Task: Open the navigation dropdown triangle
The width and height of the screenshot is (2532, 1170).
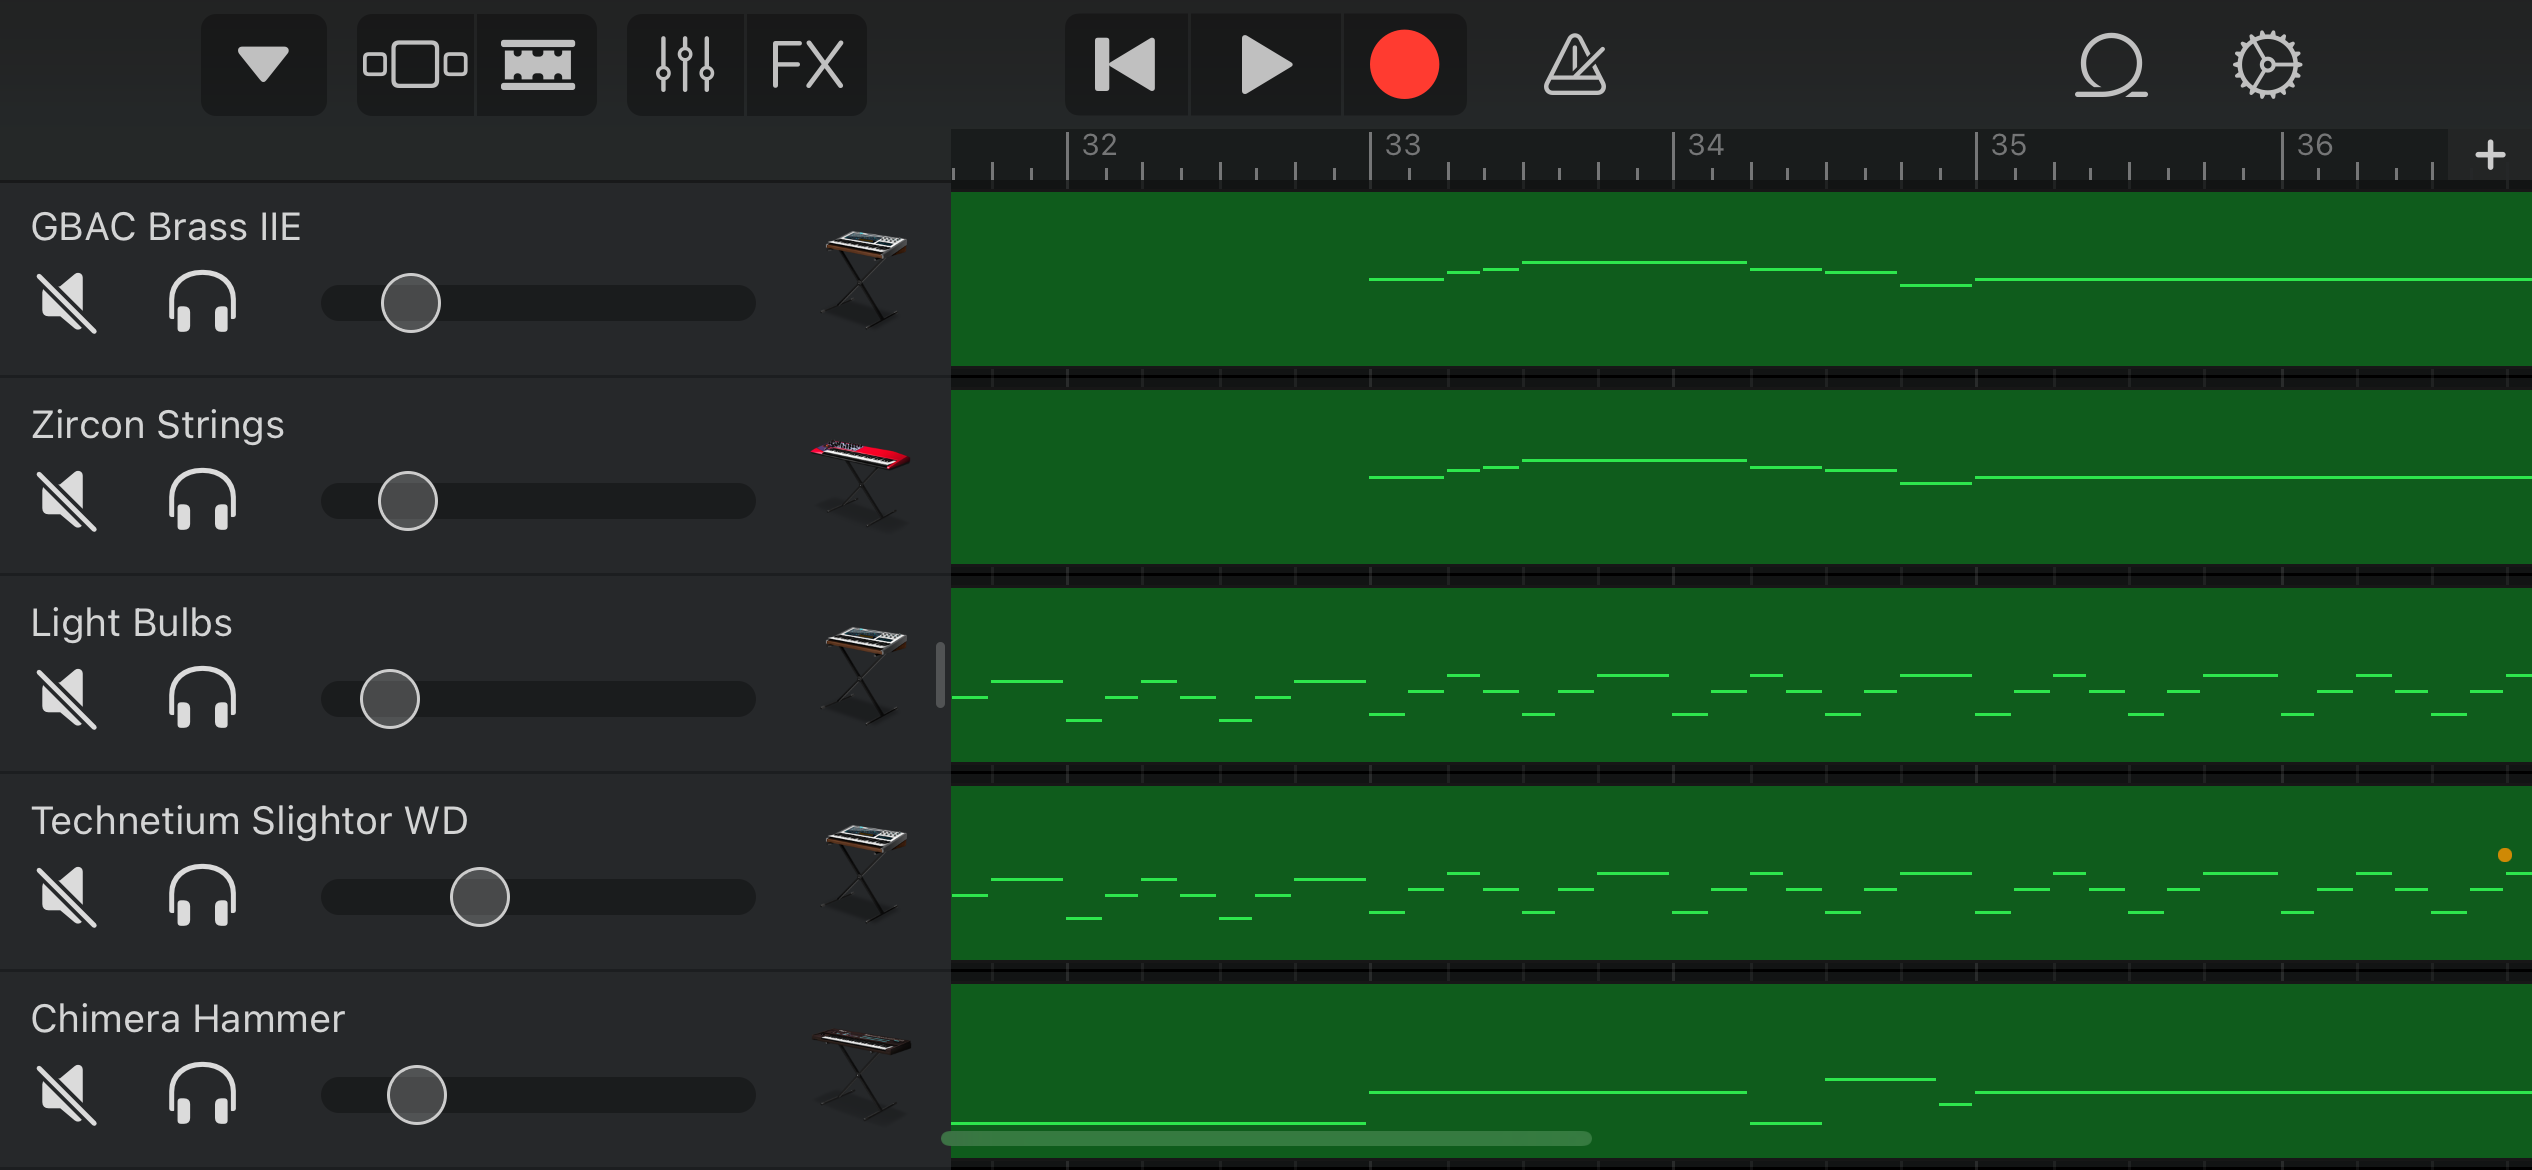Action: [263, 65]
